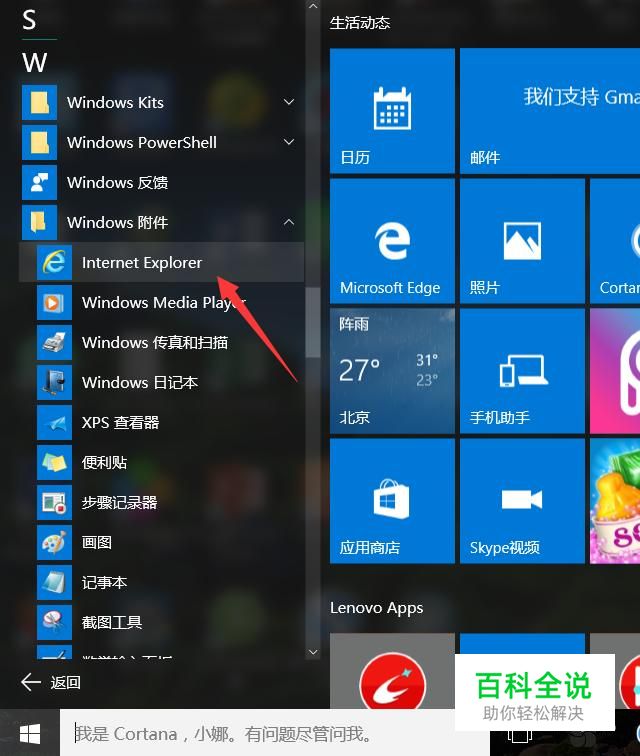The image size is (640, 756).
Task: Launch the Microsoft Edge tile
Action: [x=392, y=241]
